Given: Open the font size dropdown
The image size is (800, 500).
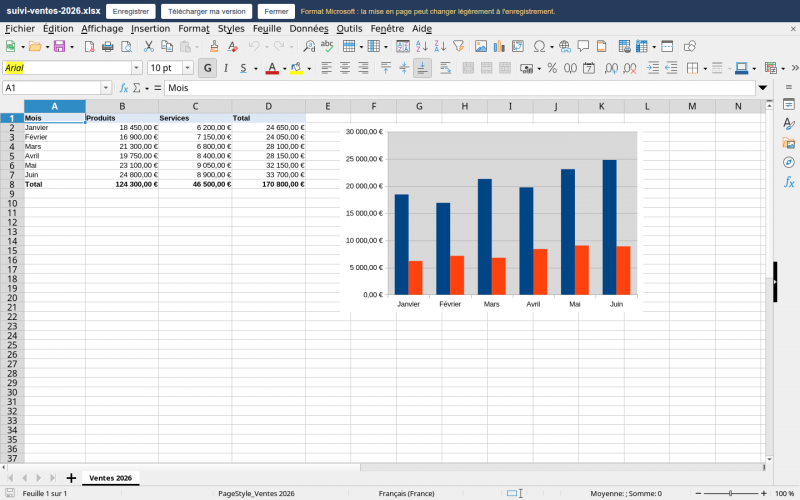Looking at the screenshot, I should point(187,68).
